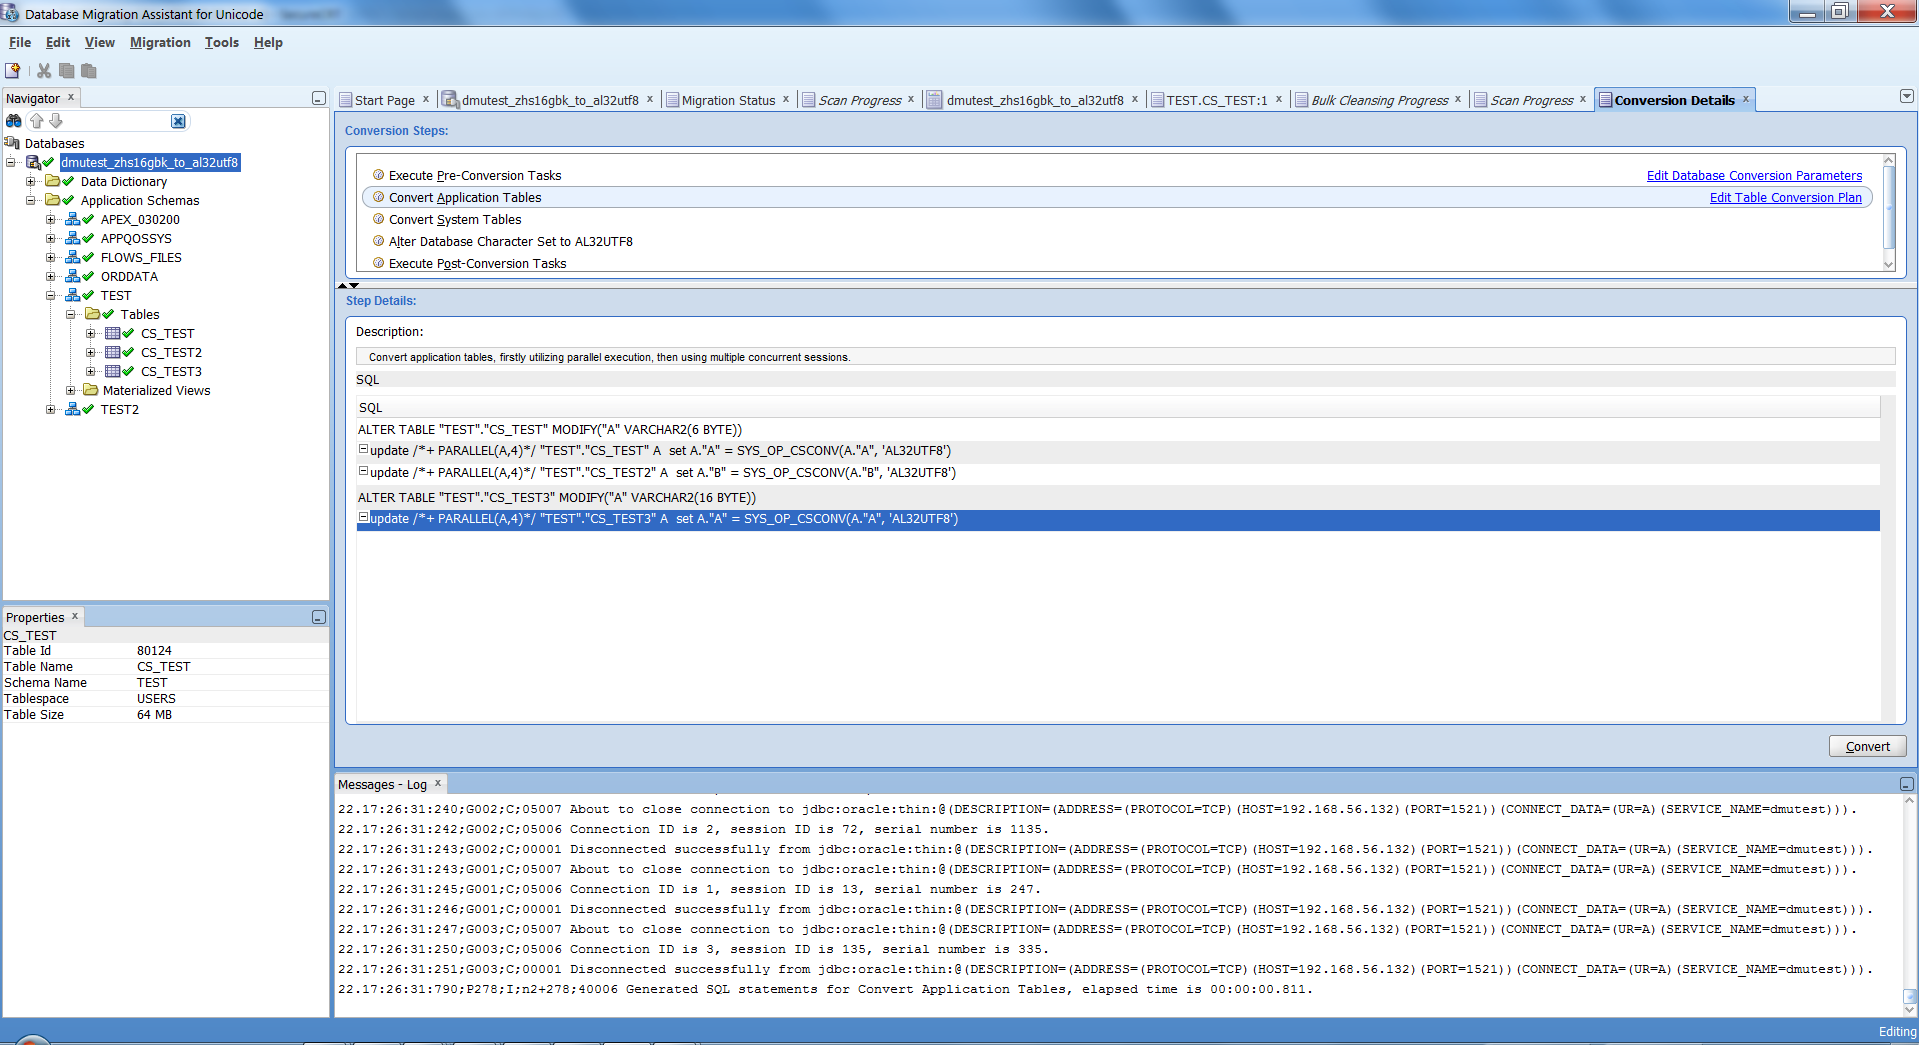Select the FLOWS_FILES schema in the tree
This screenshot has height=1045, width=1919.
tap(141, 257)
